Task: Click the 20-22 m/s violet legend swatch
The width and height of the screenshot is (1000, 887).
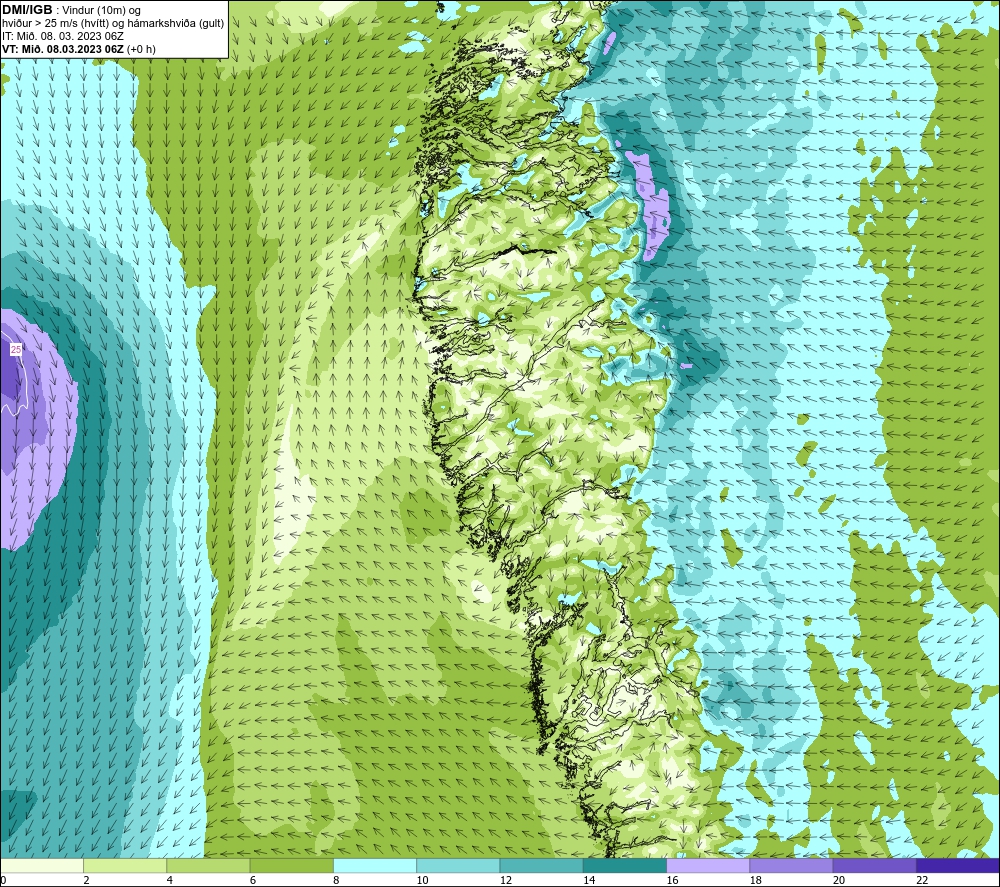Action: coord(874,865)
